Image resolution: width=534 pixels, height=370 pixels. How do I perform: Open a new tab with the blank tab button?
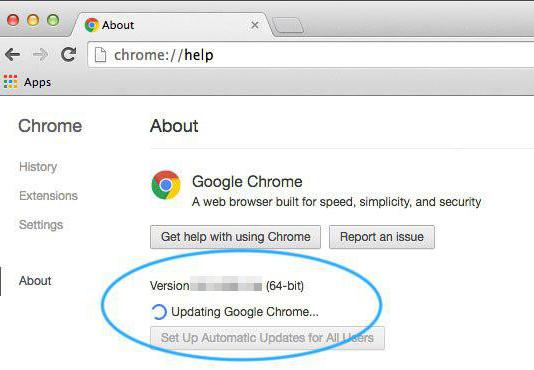(288, 26)
